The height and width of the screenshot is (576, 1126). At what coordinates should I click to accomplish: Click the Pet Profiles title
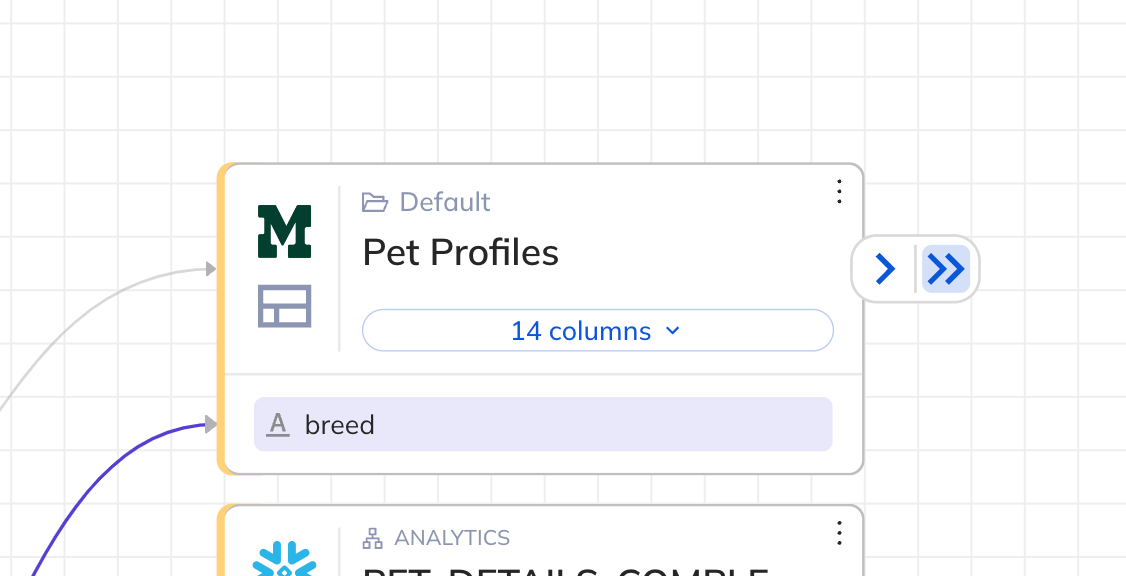coord(461,253)
